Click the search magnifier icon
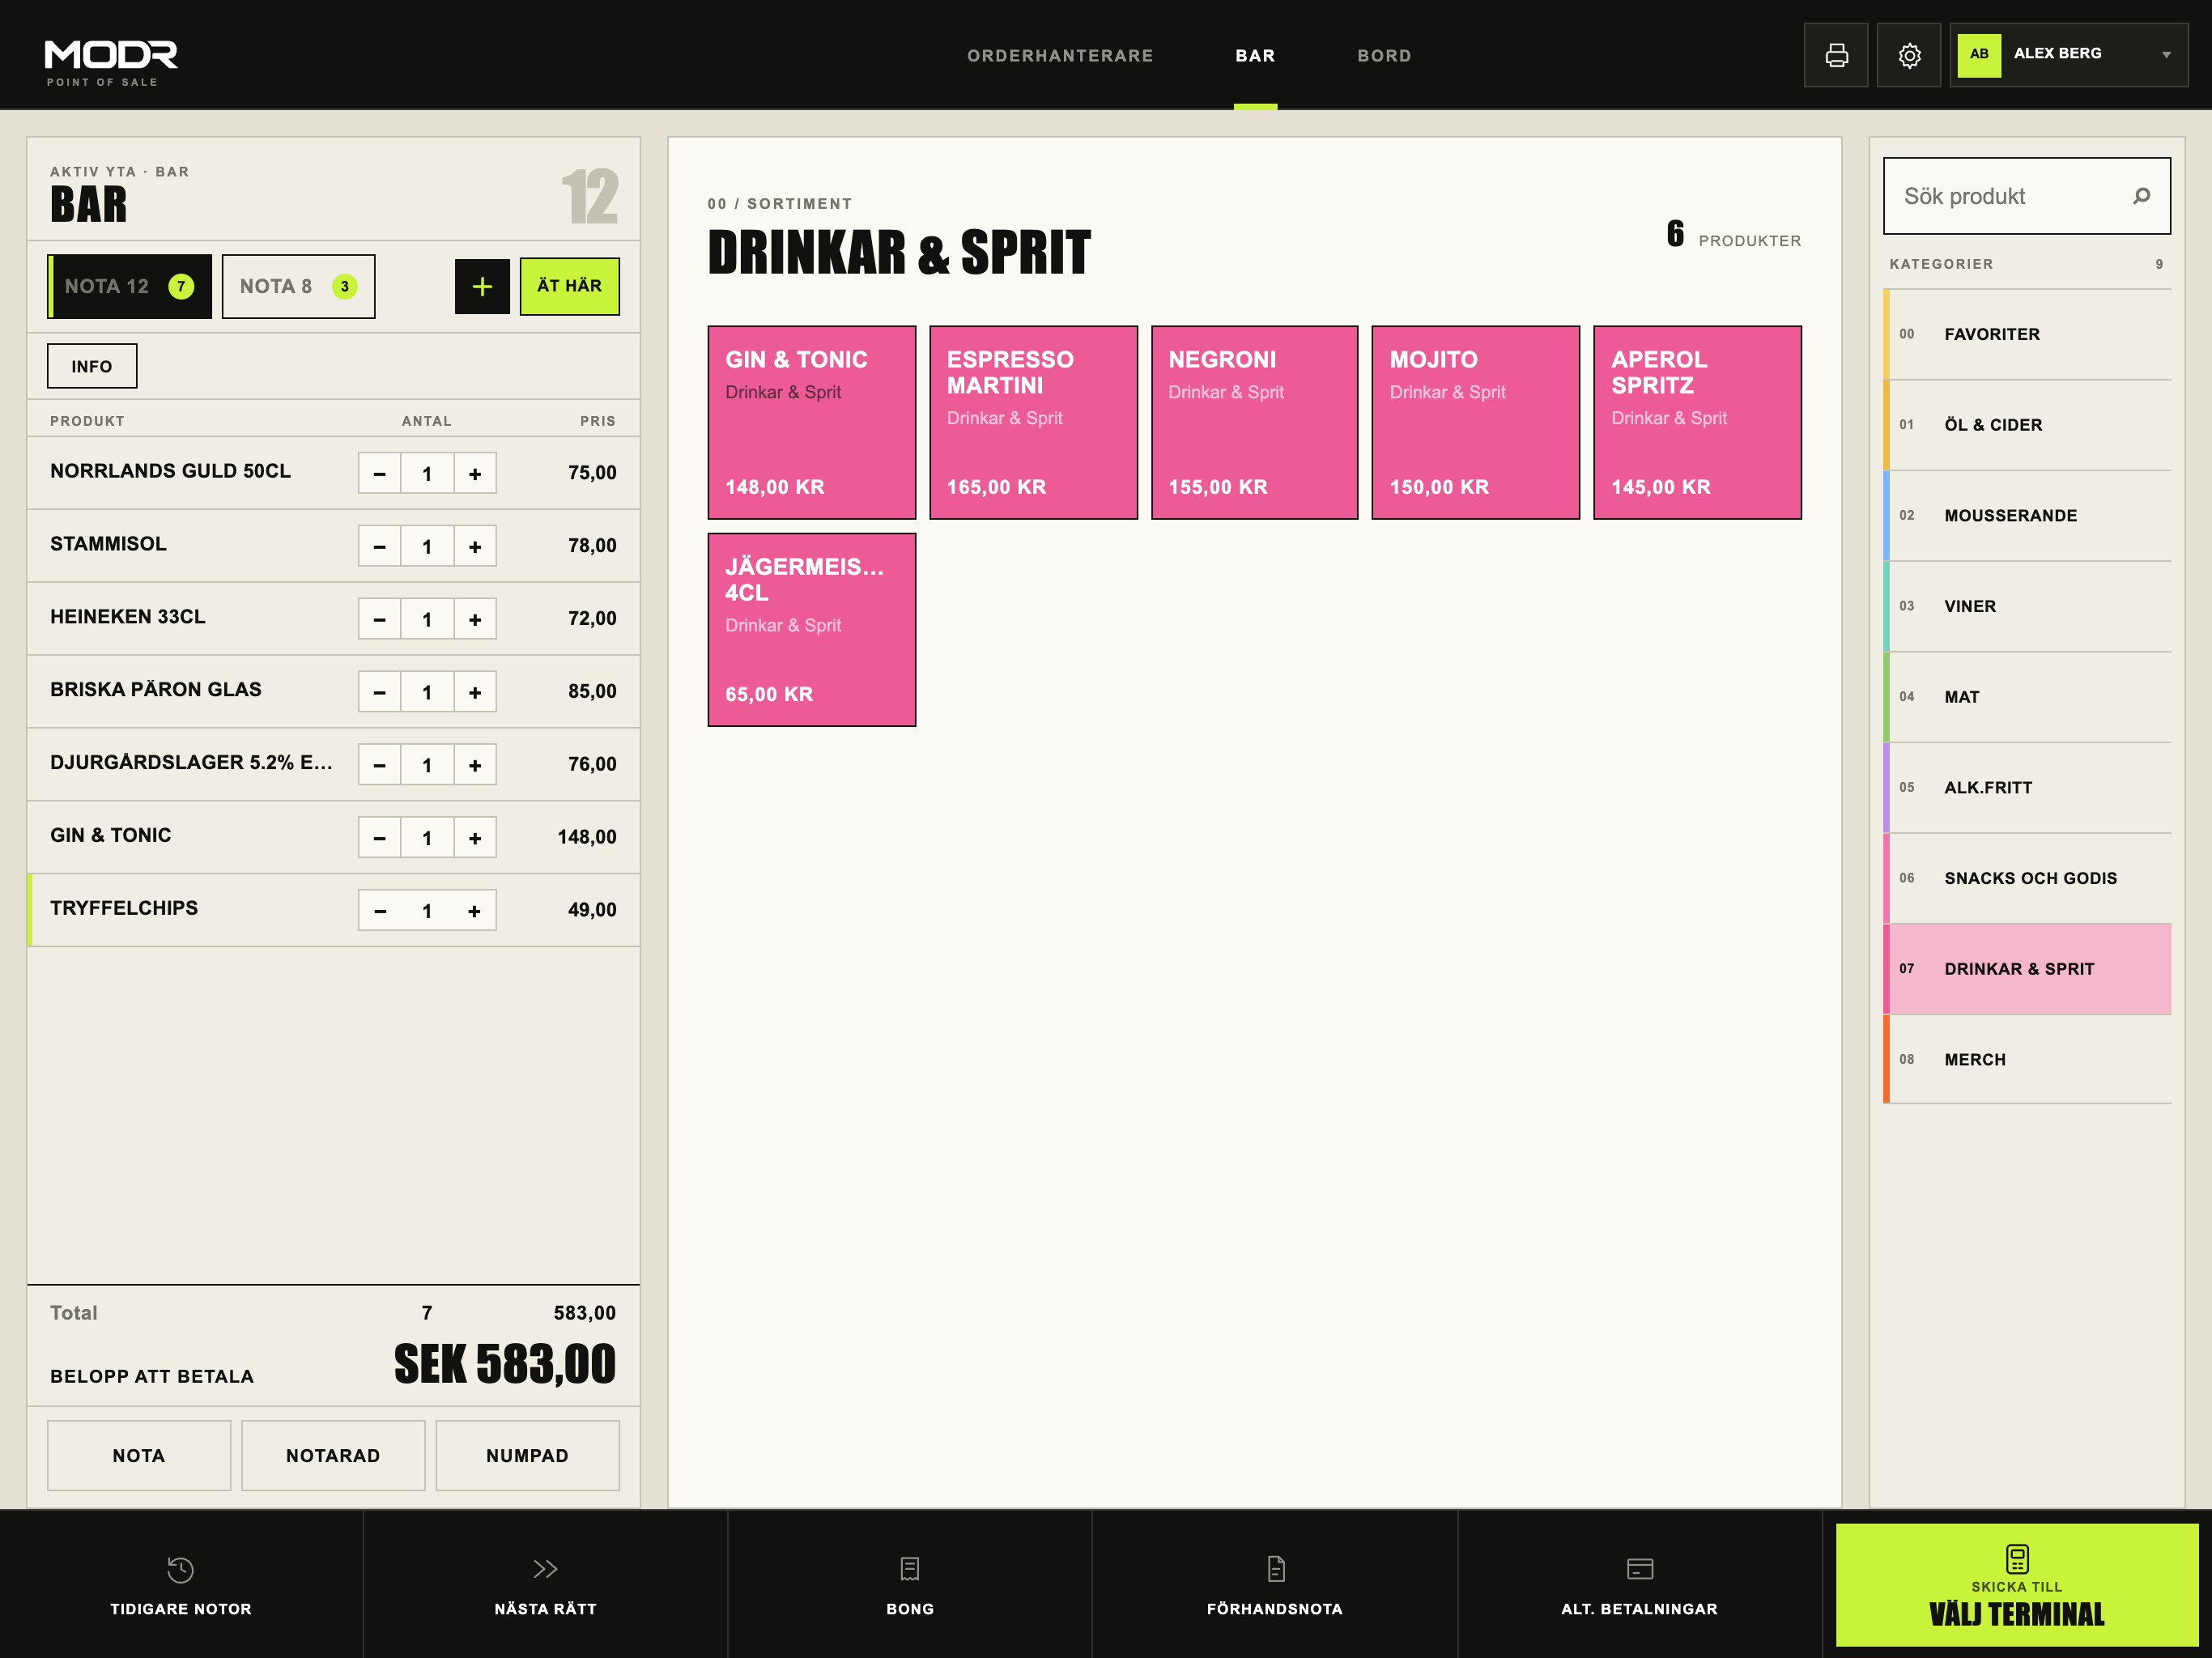The height and width of the screenshot is (1658, 2212). [2141, 196]
